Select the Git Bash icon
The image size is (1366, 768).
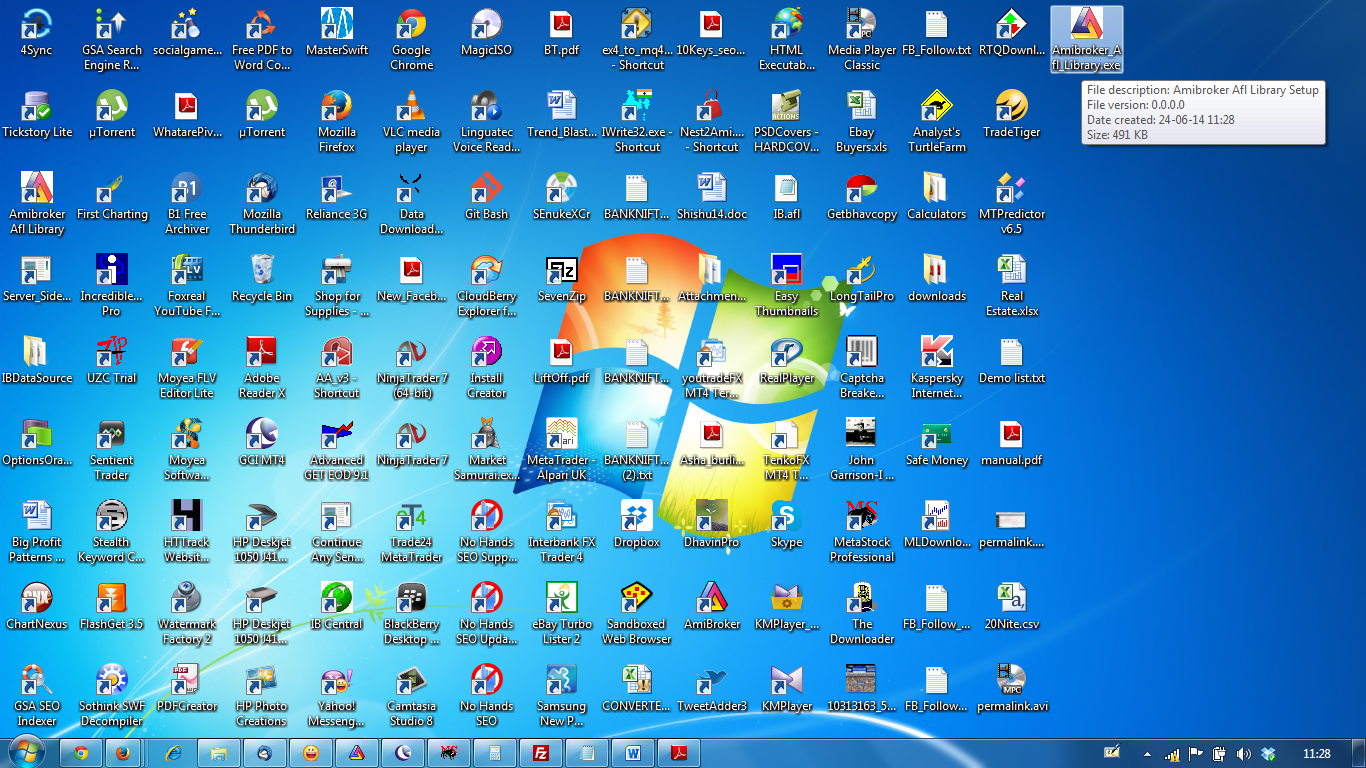pyautogui.click(x=487, y=196)
